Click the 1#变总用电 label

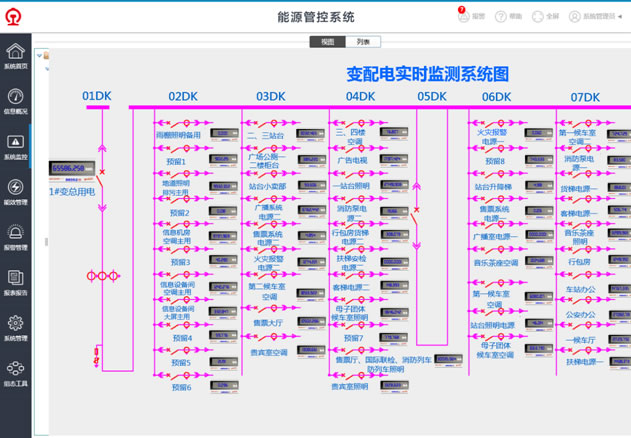72,192
